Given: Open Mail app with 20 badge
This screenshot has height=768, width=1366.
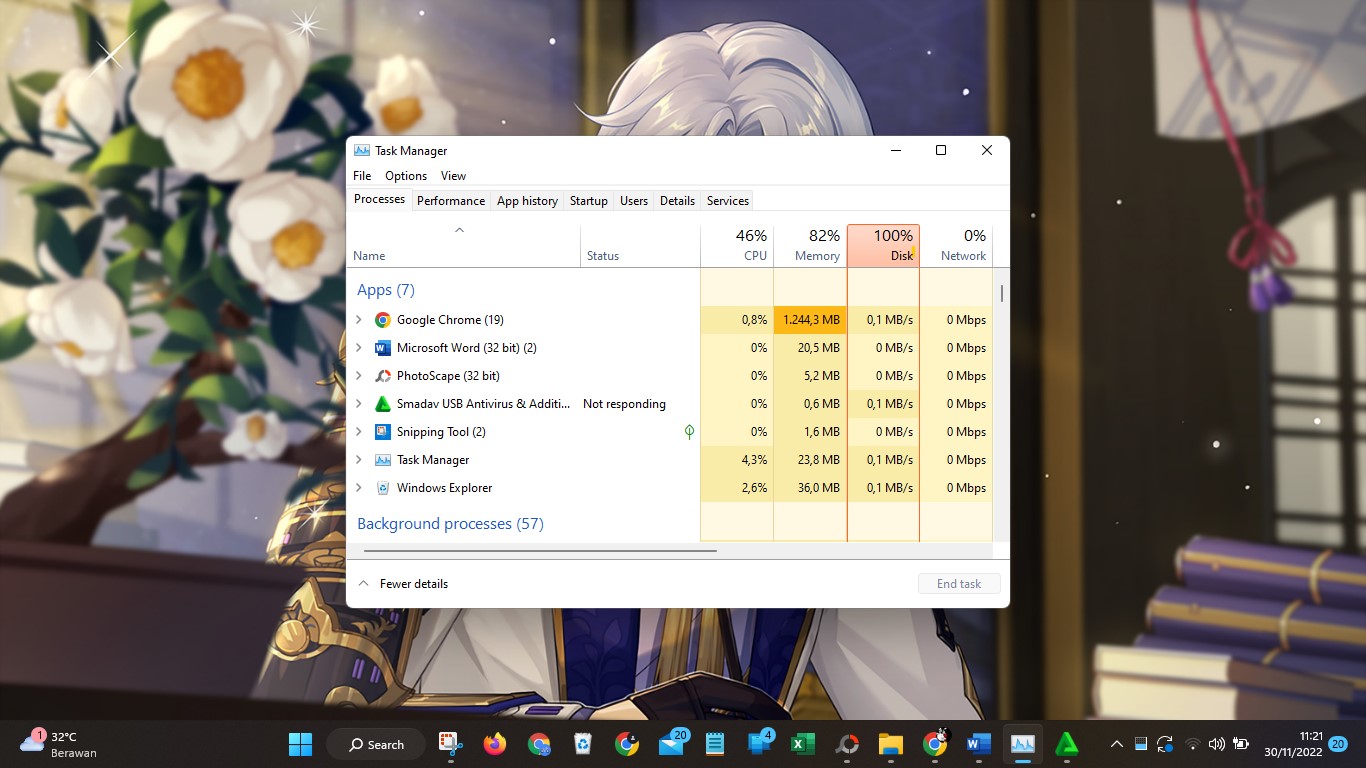Looking at the screenshot, I should tap(672, 743).
